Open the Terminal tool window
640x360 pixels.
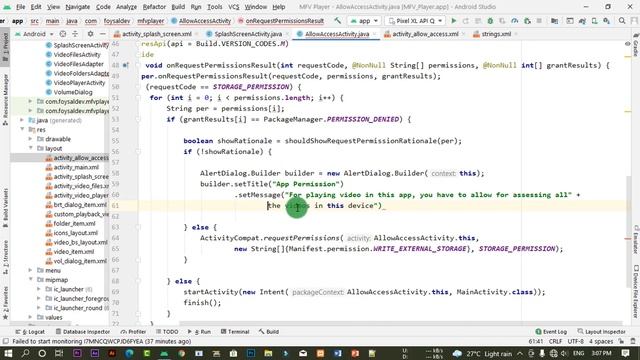pyautogui.click(x=235, y=332)
